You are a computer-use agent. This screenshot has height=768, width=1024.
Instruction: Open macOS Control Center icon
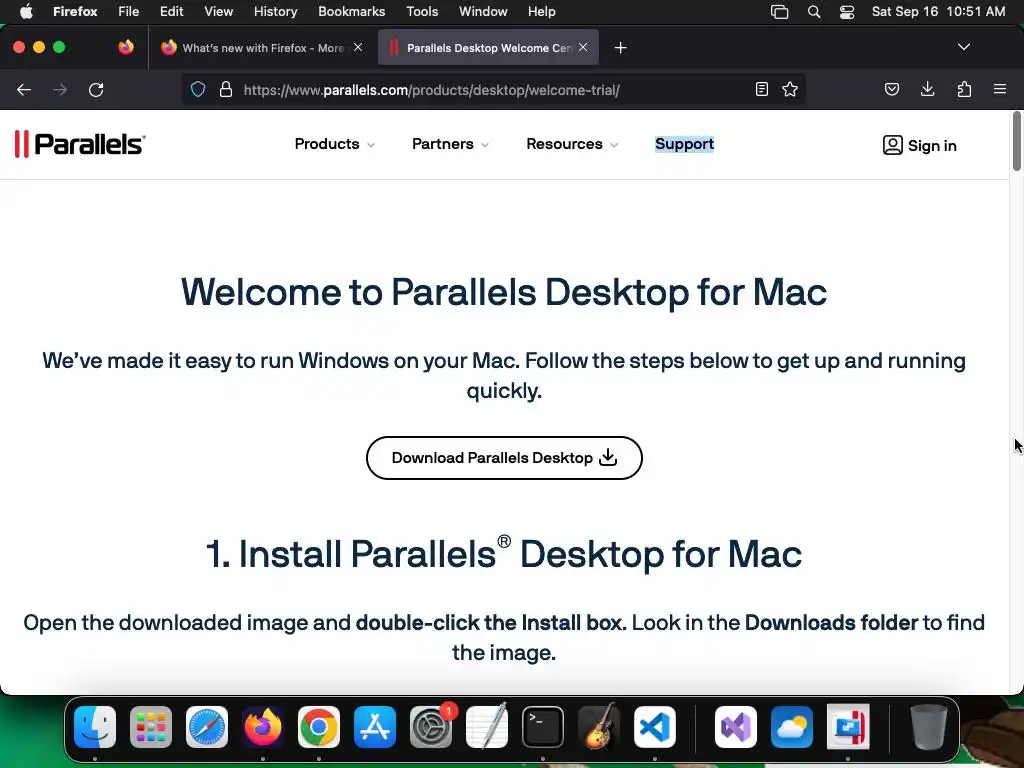847,12
